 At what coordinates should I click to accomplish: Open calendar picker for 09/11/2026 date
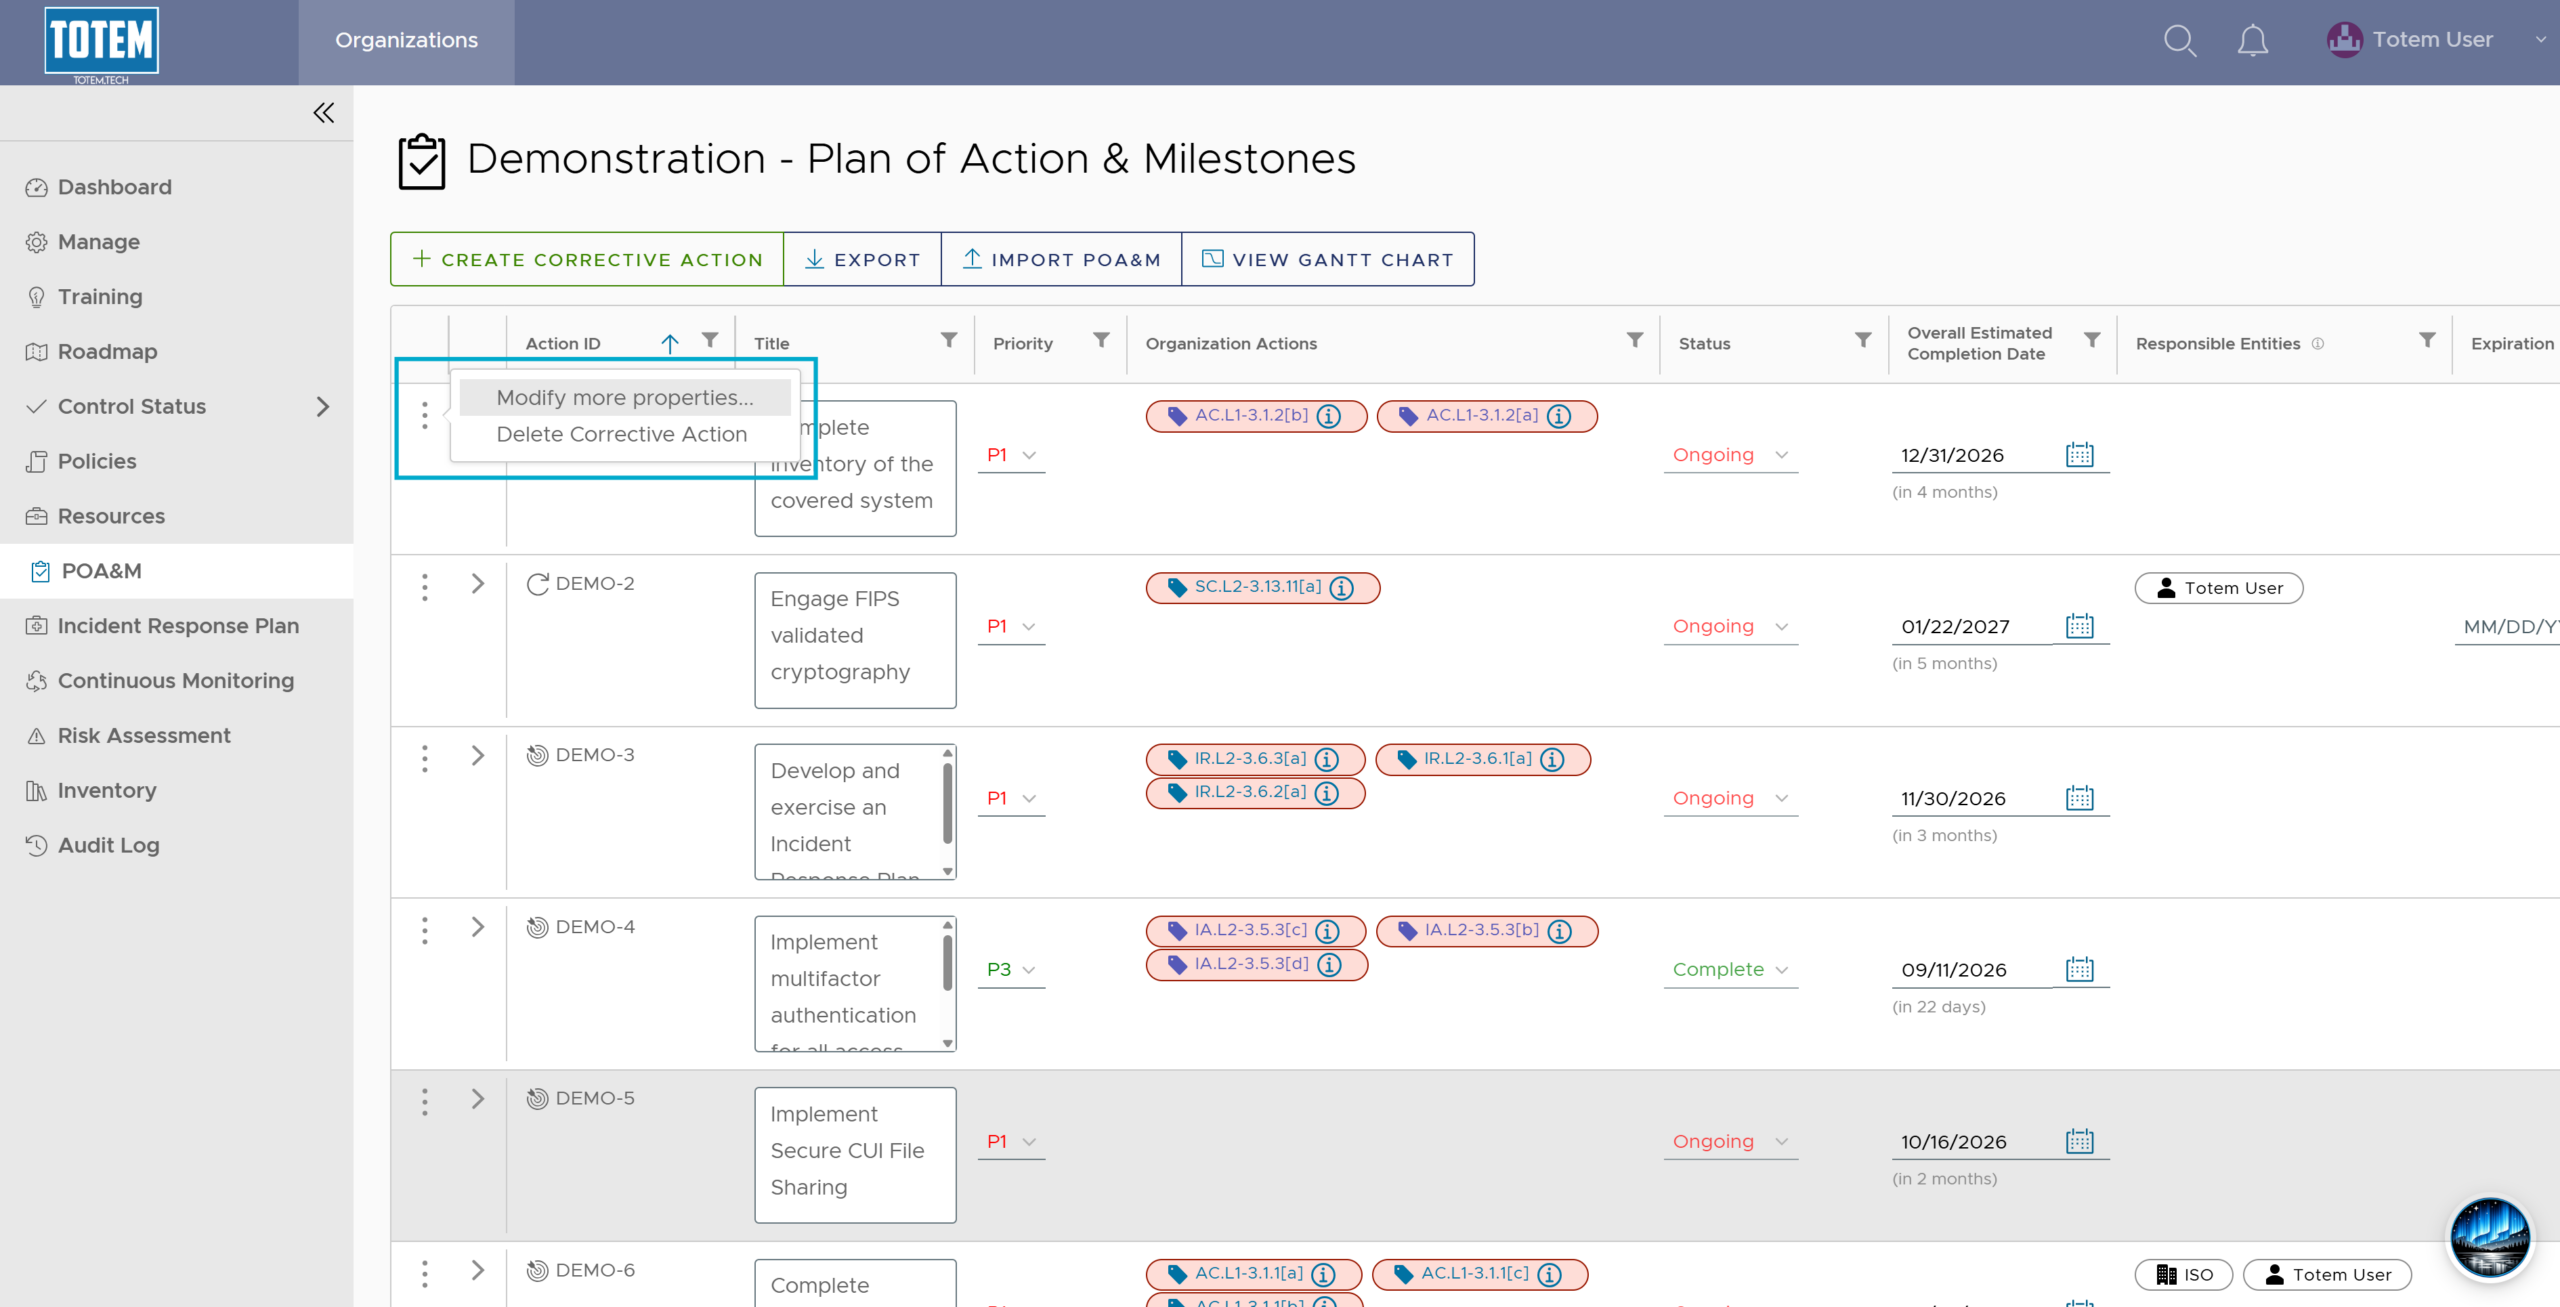(2080, 969)
